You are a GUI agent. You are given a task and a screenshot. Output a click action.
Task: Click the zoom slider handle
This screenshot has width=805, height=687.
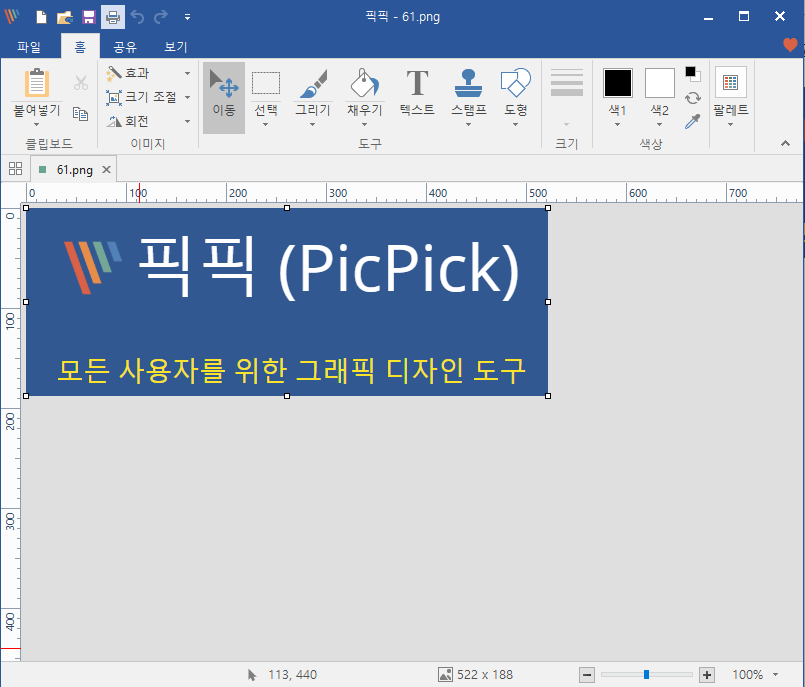pos(646,675)
